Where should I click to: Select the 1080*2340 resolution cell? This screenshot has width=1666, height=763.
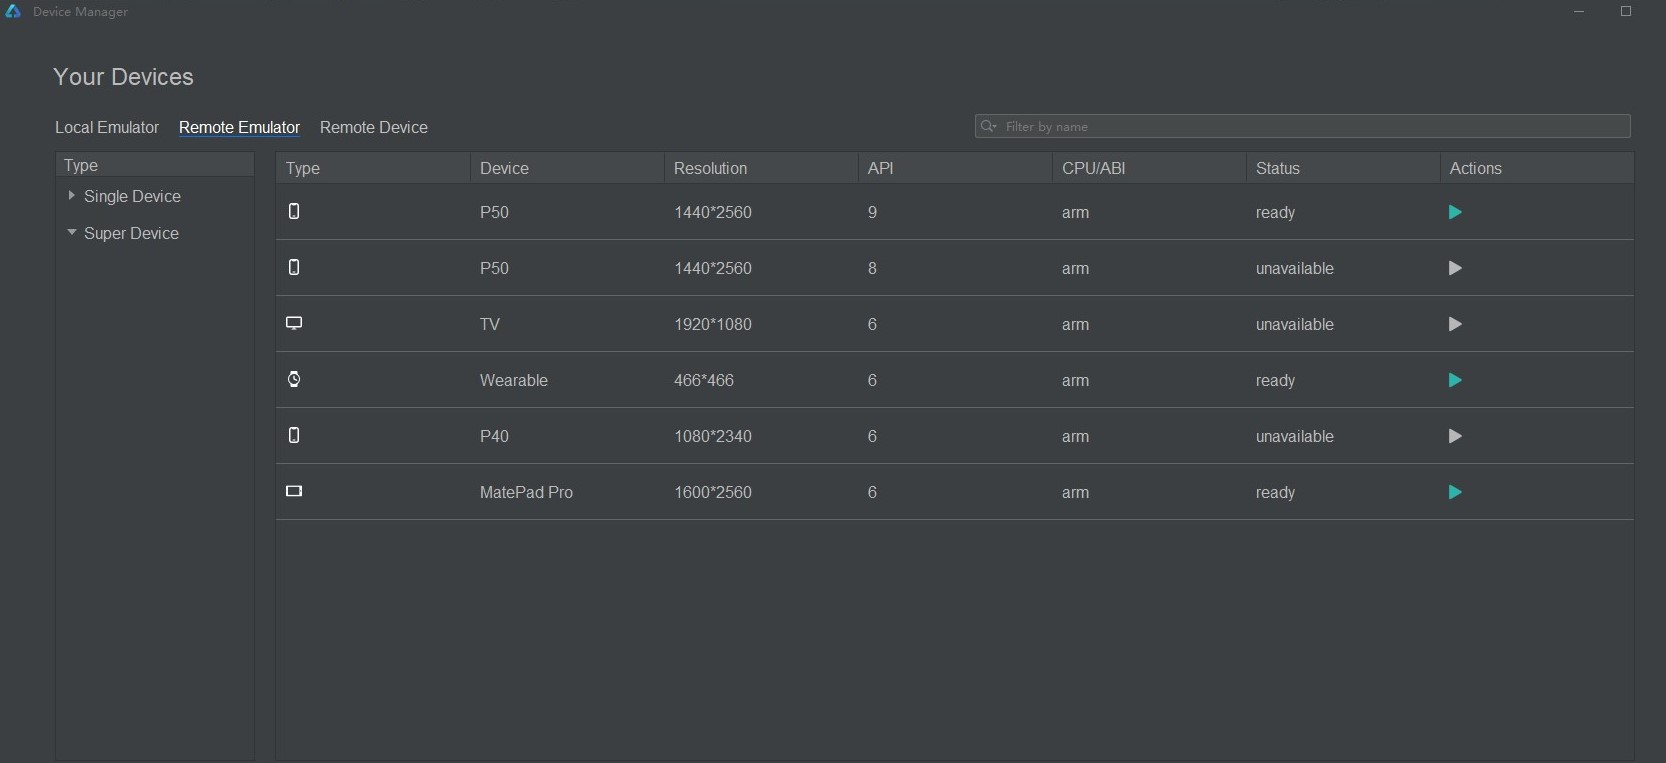click(x=713, y=436)
